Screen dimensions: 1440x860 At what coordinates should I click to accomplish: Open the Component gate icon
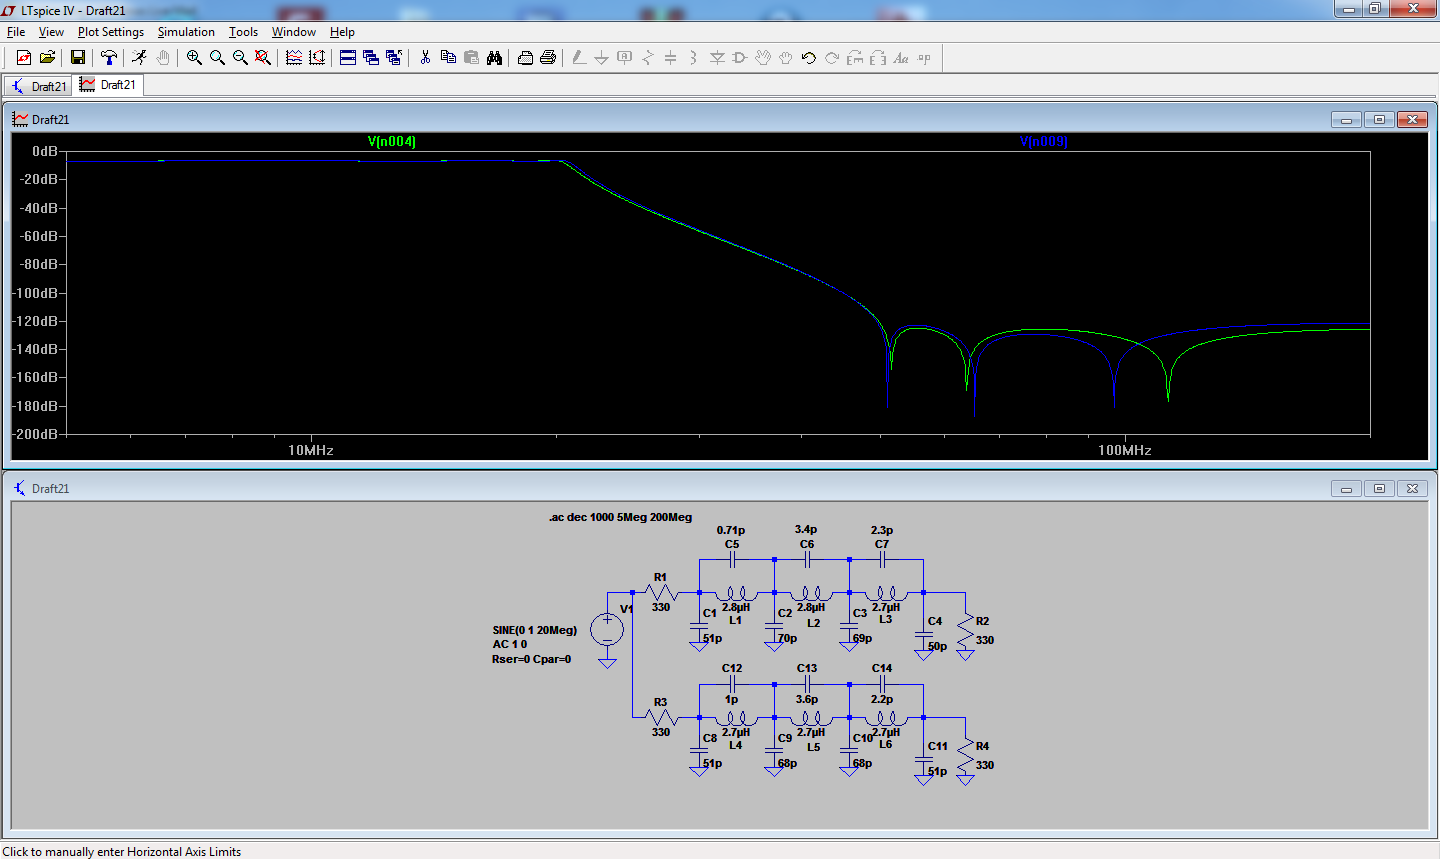coord(740,58)
